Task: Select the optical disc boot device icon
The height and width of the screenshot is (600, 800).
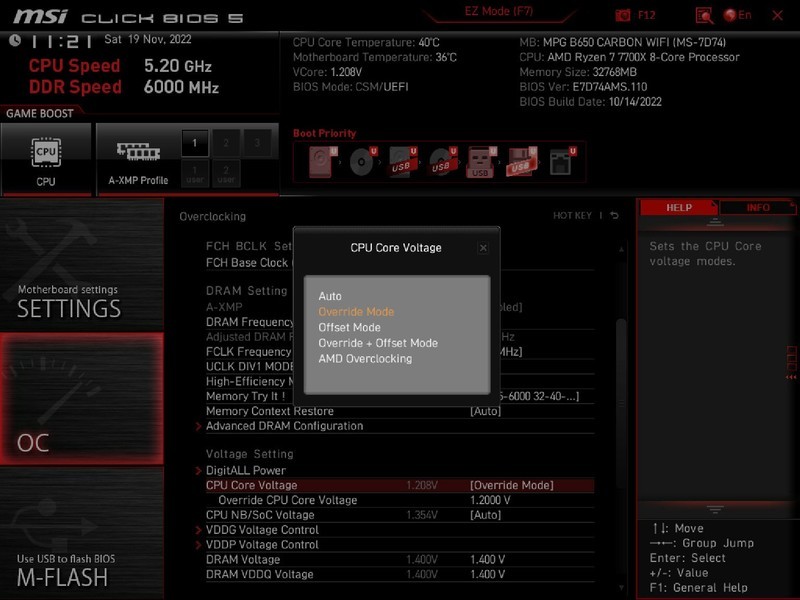Action: [363, 162]
